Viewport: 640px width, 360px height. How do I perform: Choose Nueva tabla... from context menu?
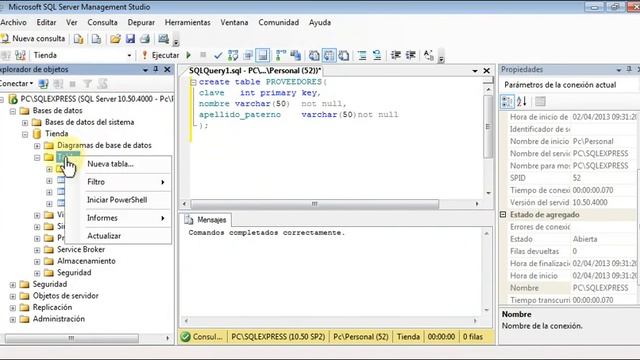pos(118,164)
